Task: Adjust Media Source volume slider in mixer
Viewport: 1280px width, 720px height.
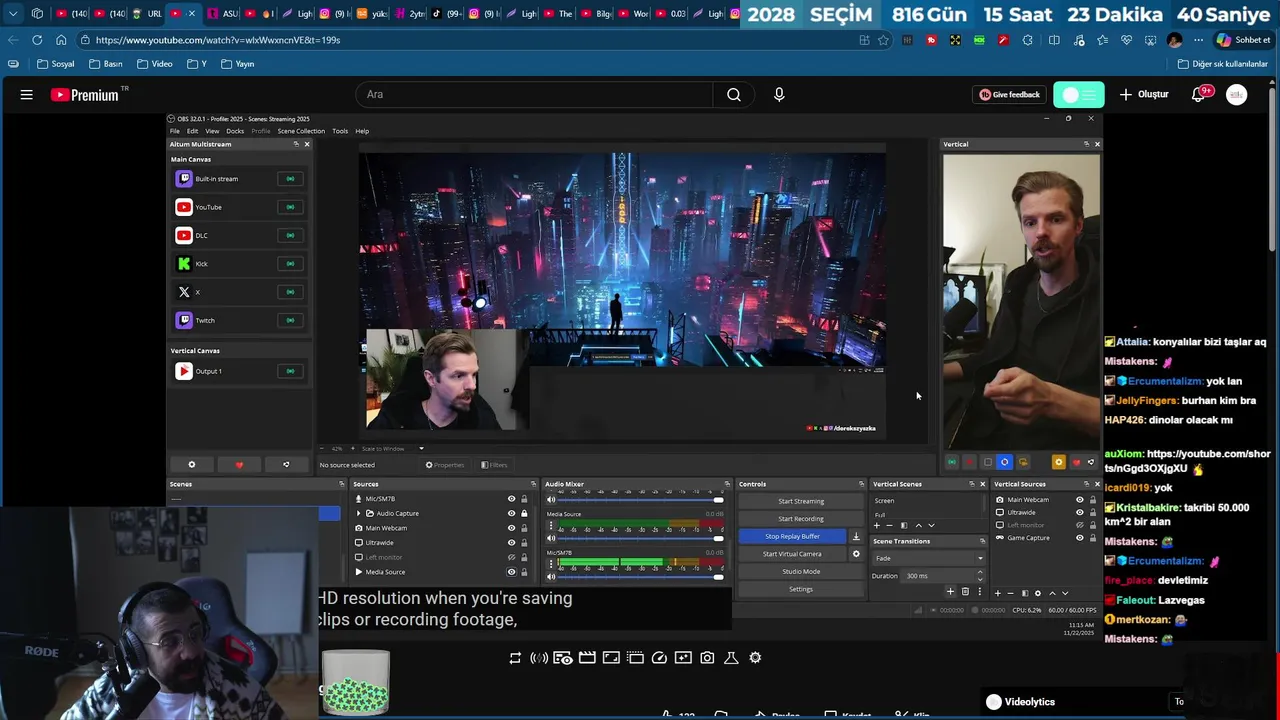Action: [x=640, y=538]
